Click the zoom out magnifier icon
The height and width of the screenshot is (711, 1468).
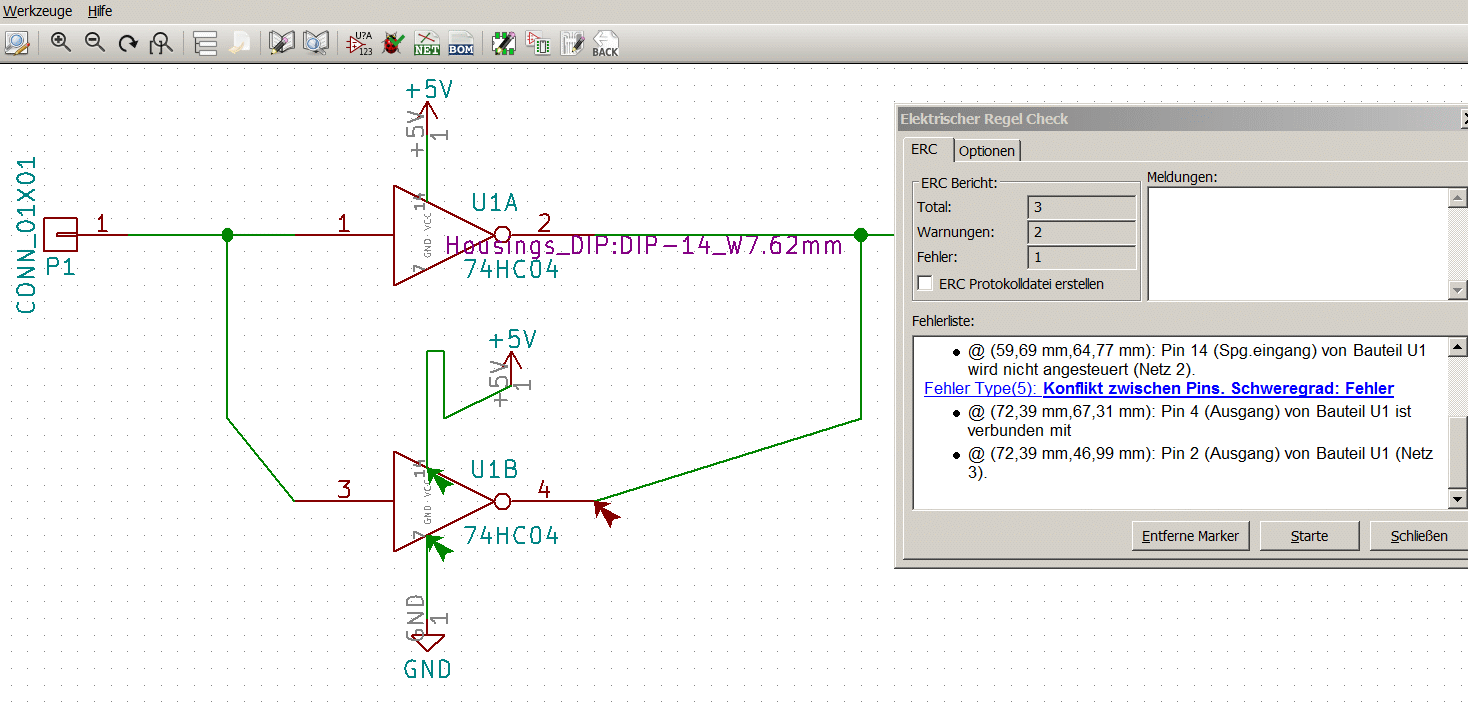95,43
